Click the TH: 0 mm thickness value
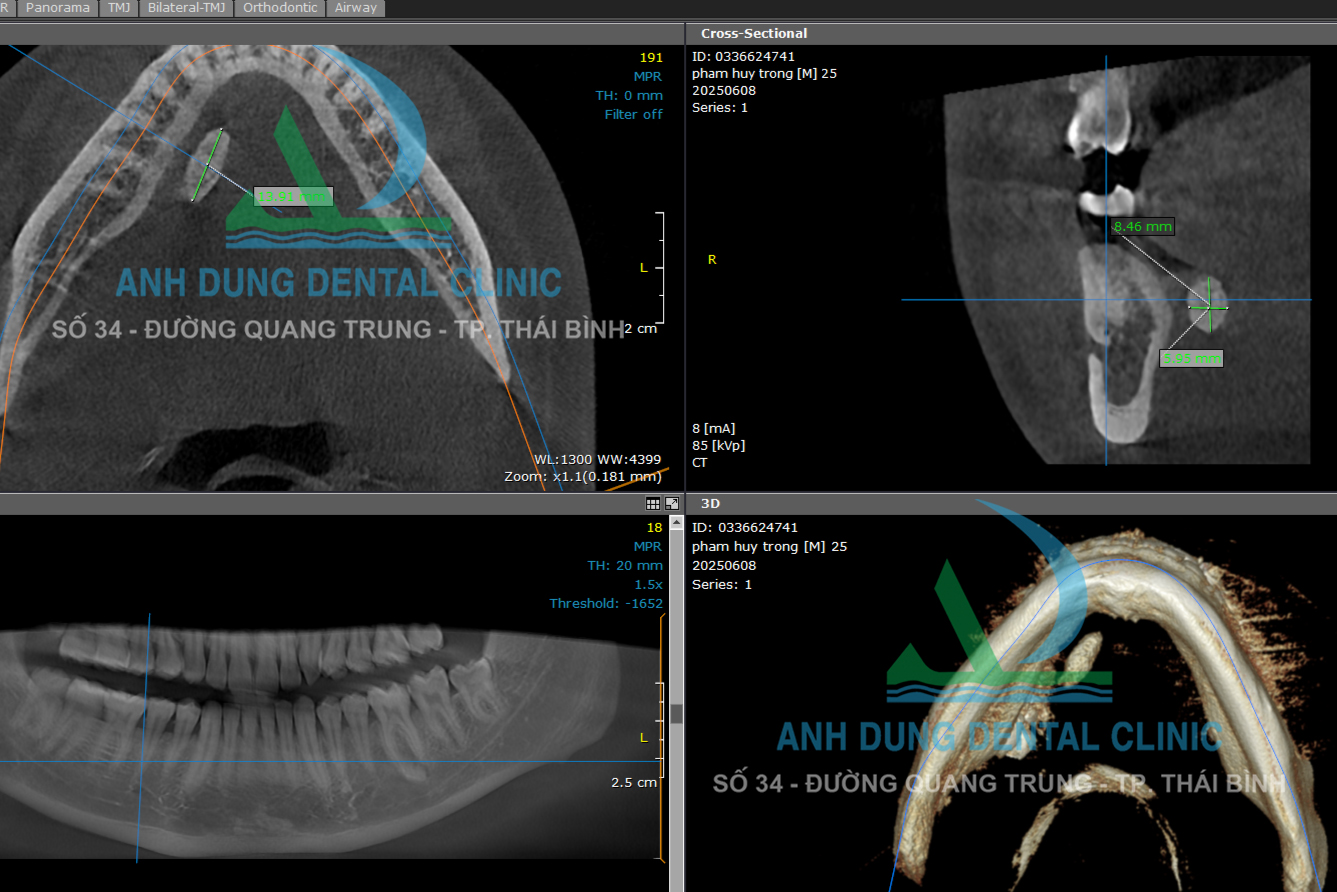The height and width of the screenshot is (892, 1337). (629, 95)
